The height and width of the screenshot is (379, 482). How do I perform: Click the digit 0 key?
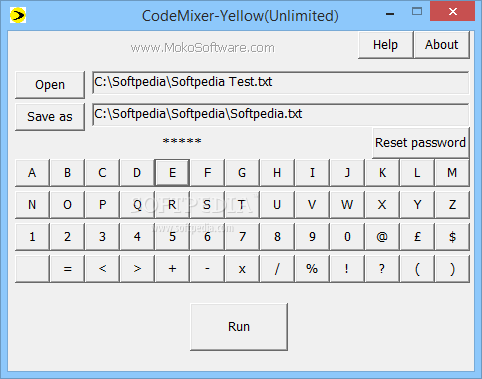(x=347, y=237)
